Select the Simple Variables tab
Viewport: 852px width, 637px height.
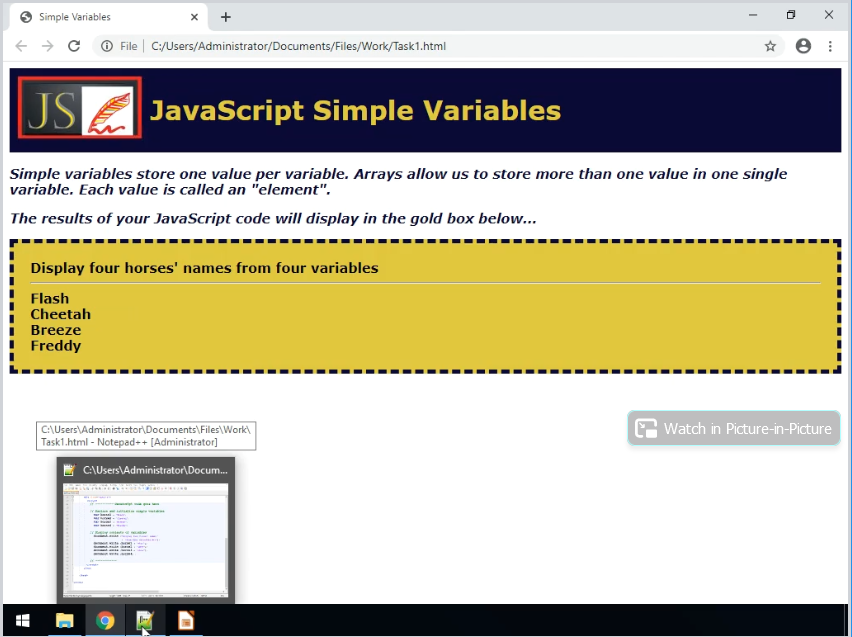[x=109, y=17]
